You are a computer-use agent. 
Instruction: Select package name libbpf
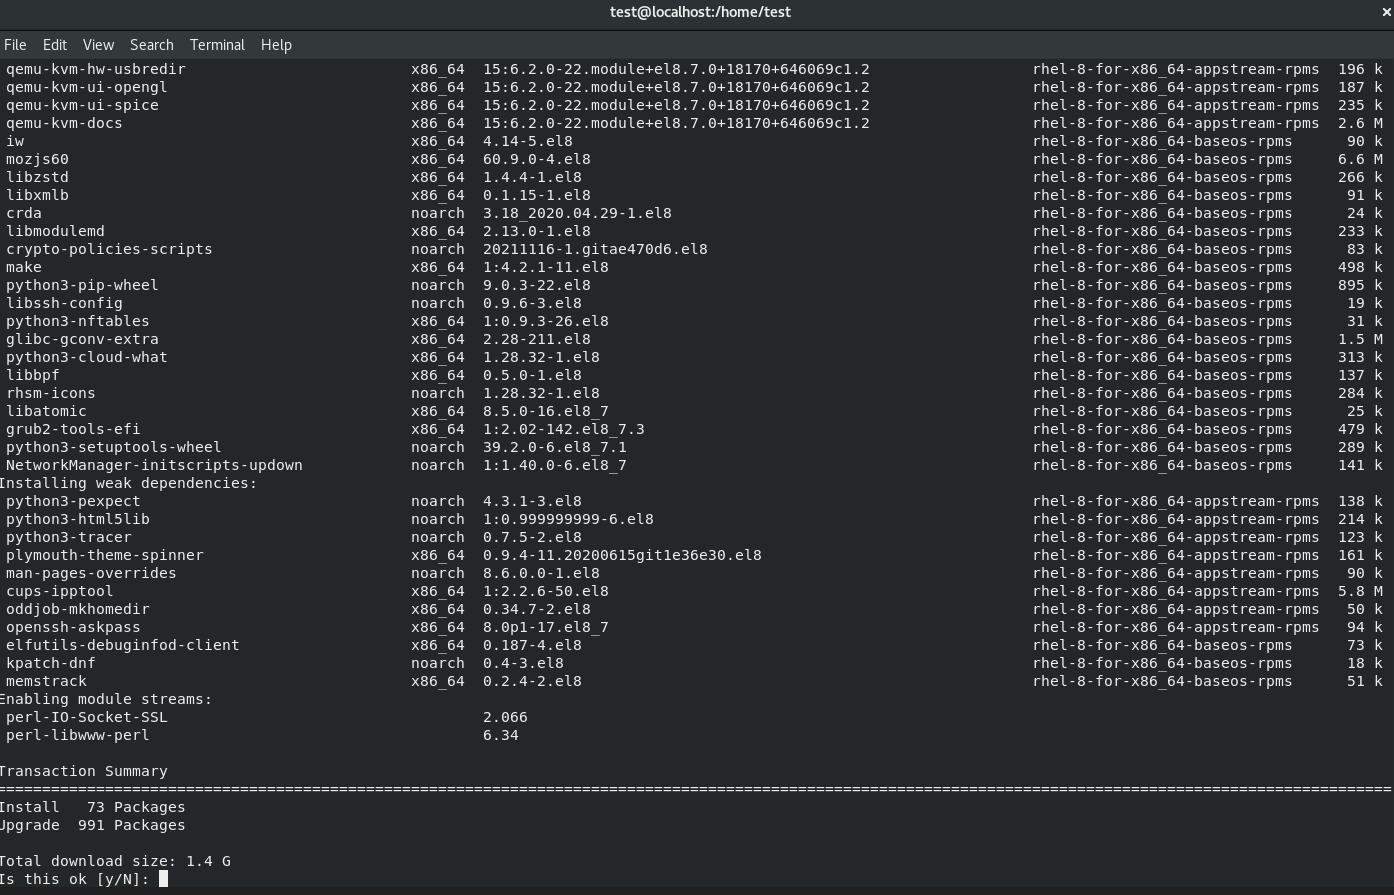point(33,375)
